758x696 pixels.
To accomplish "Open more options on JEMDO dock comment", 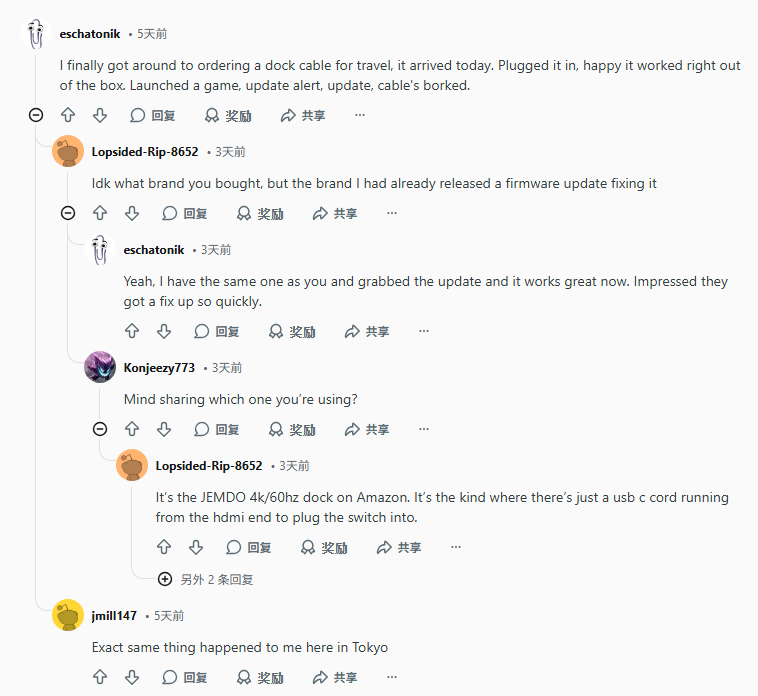I will pos(456,548).
